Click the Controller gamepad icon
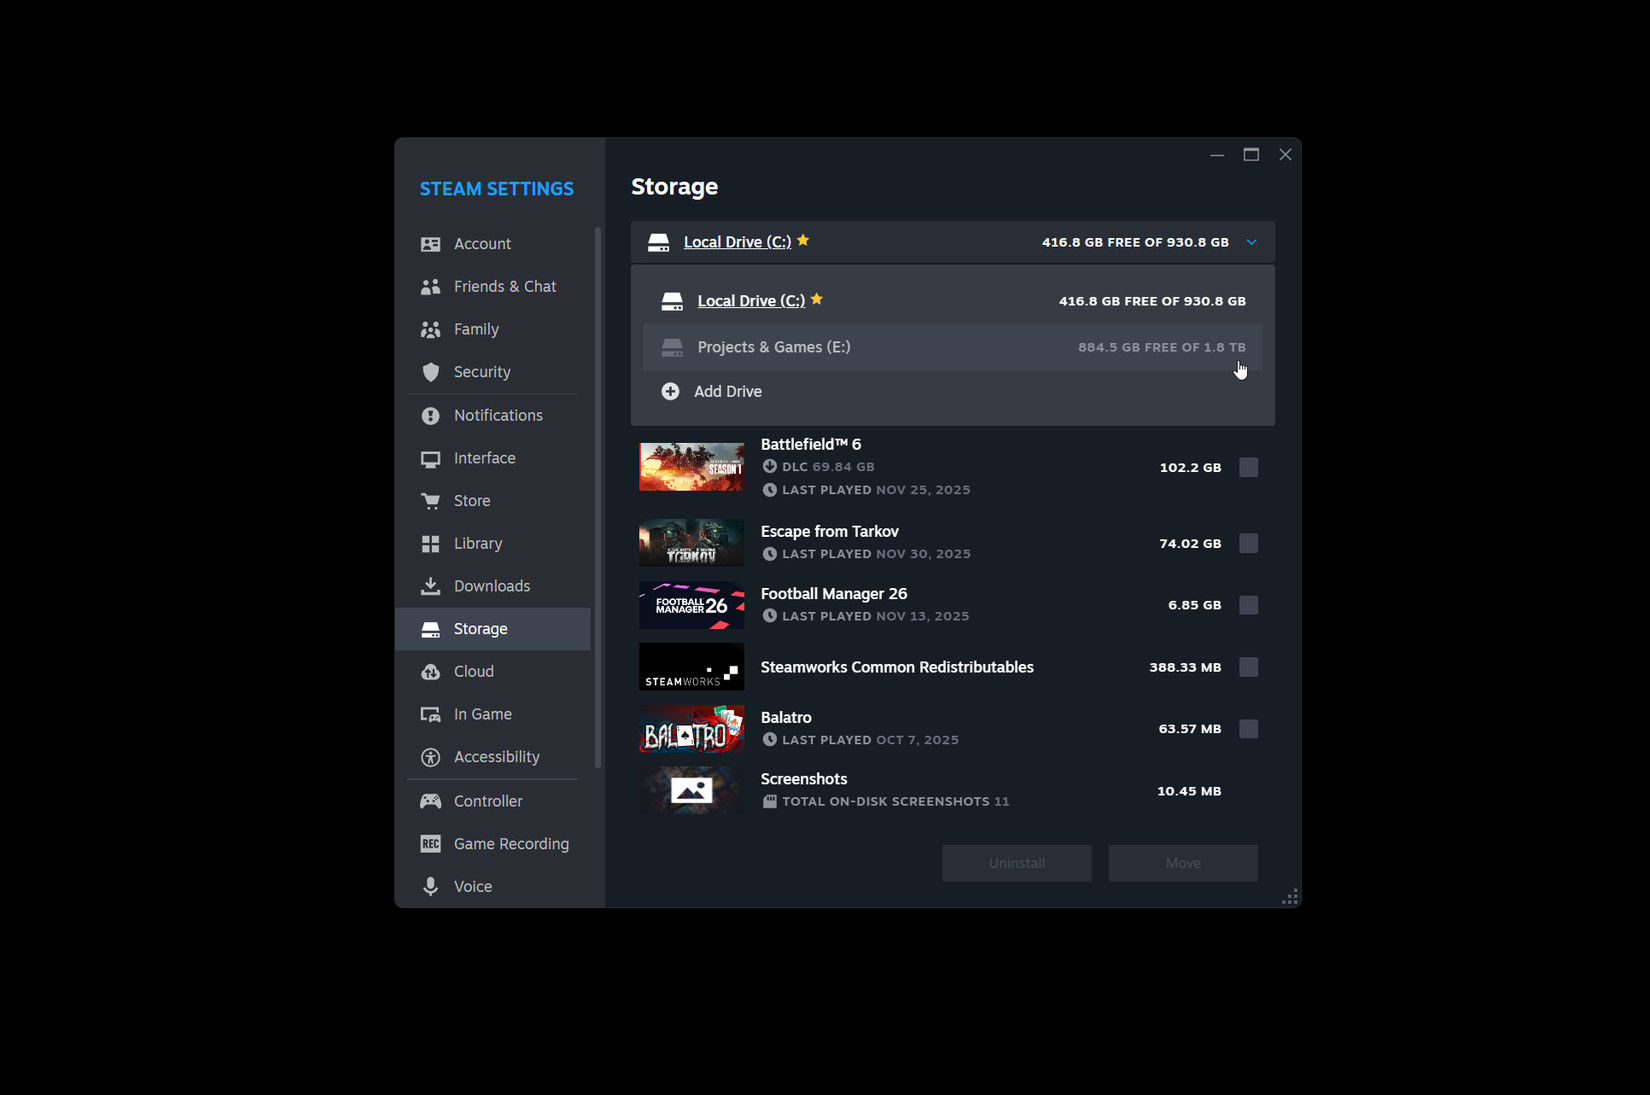Image resolution: width=1650 pixels, height=1095 pixels. point(430,801)
